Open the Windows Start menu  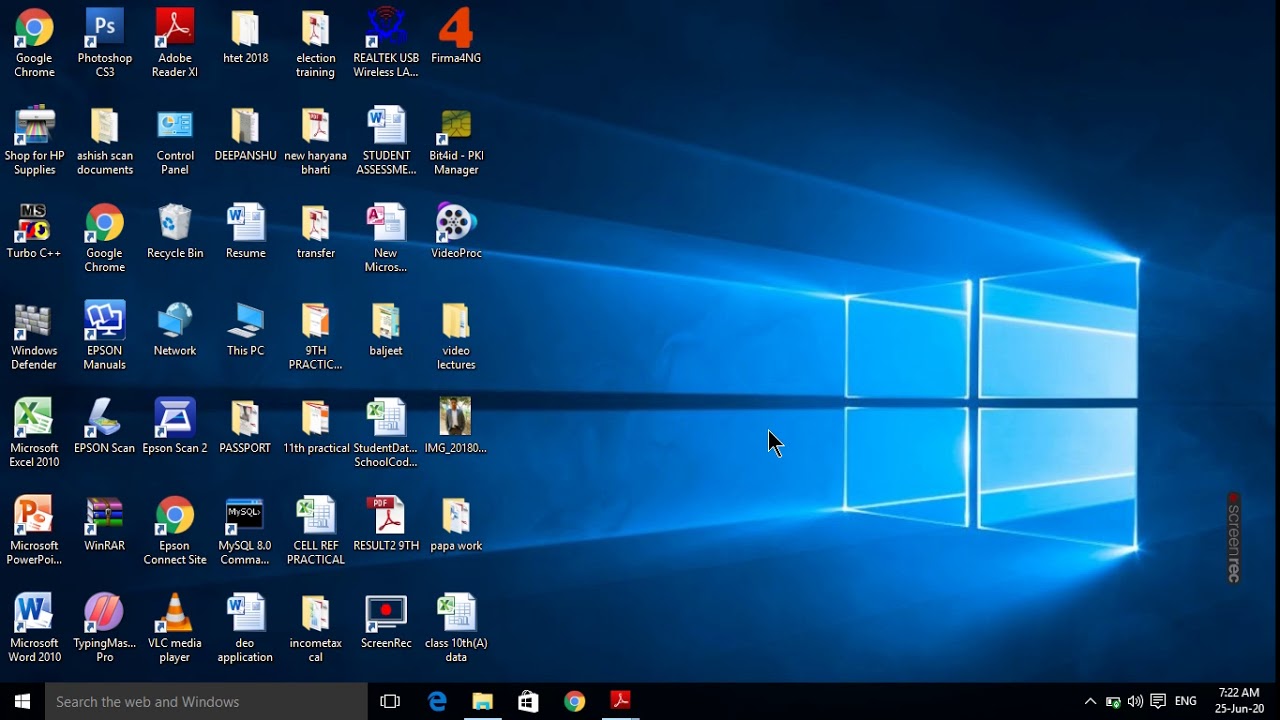pyautogui.click(x=22, y=701)
